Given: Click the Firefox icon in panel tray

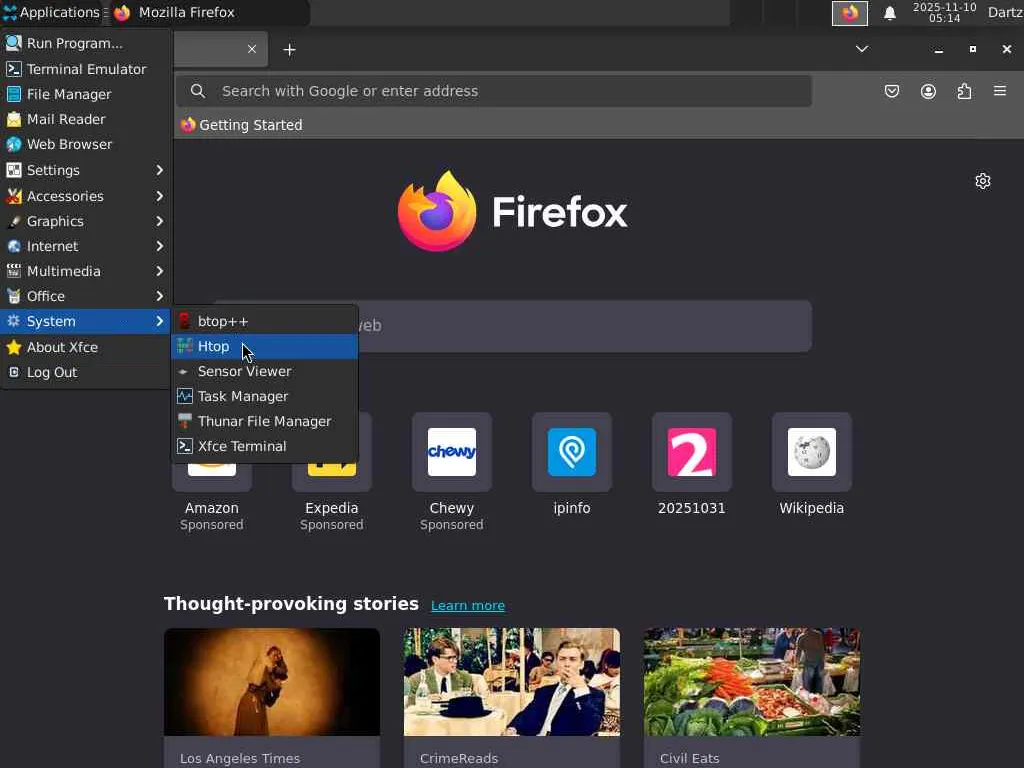Looking at the screenshot, I should click(x=849, y=13).
